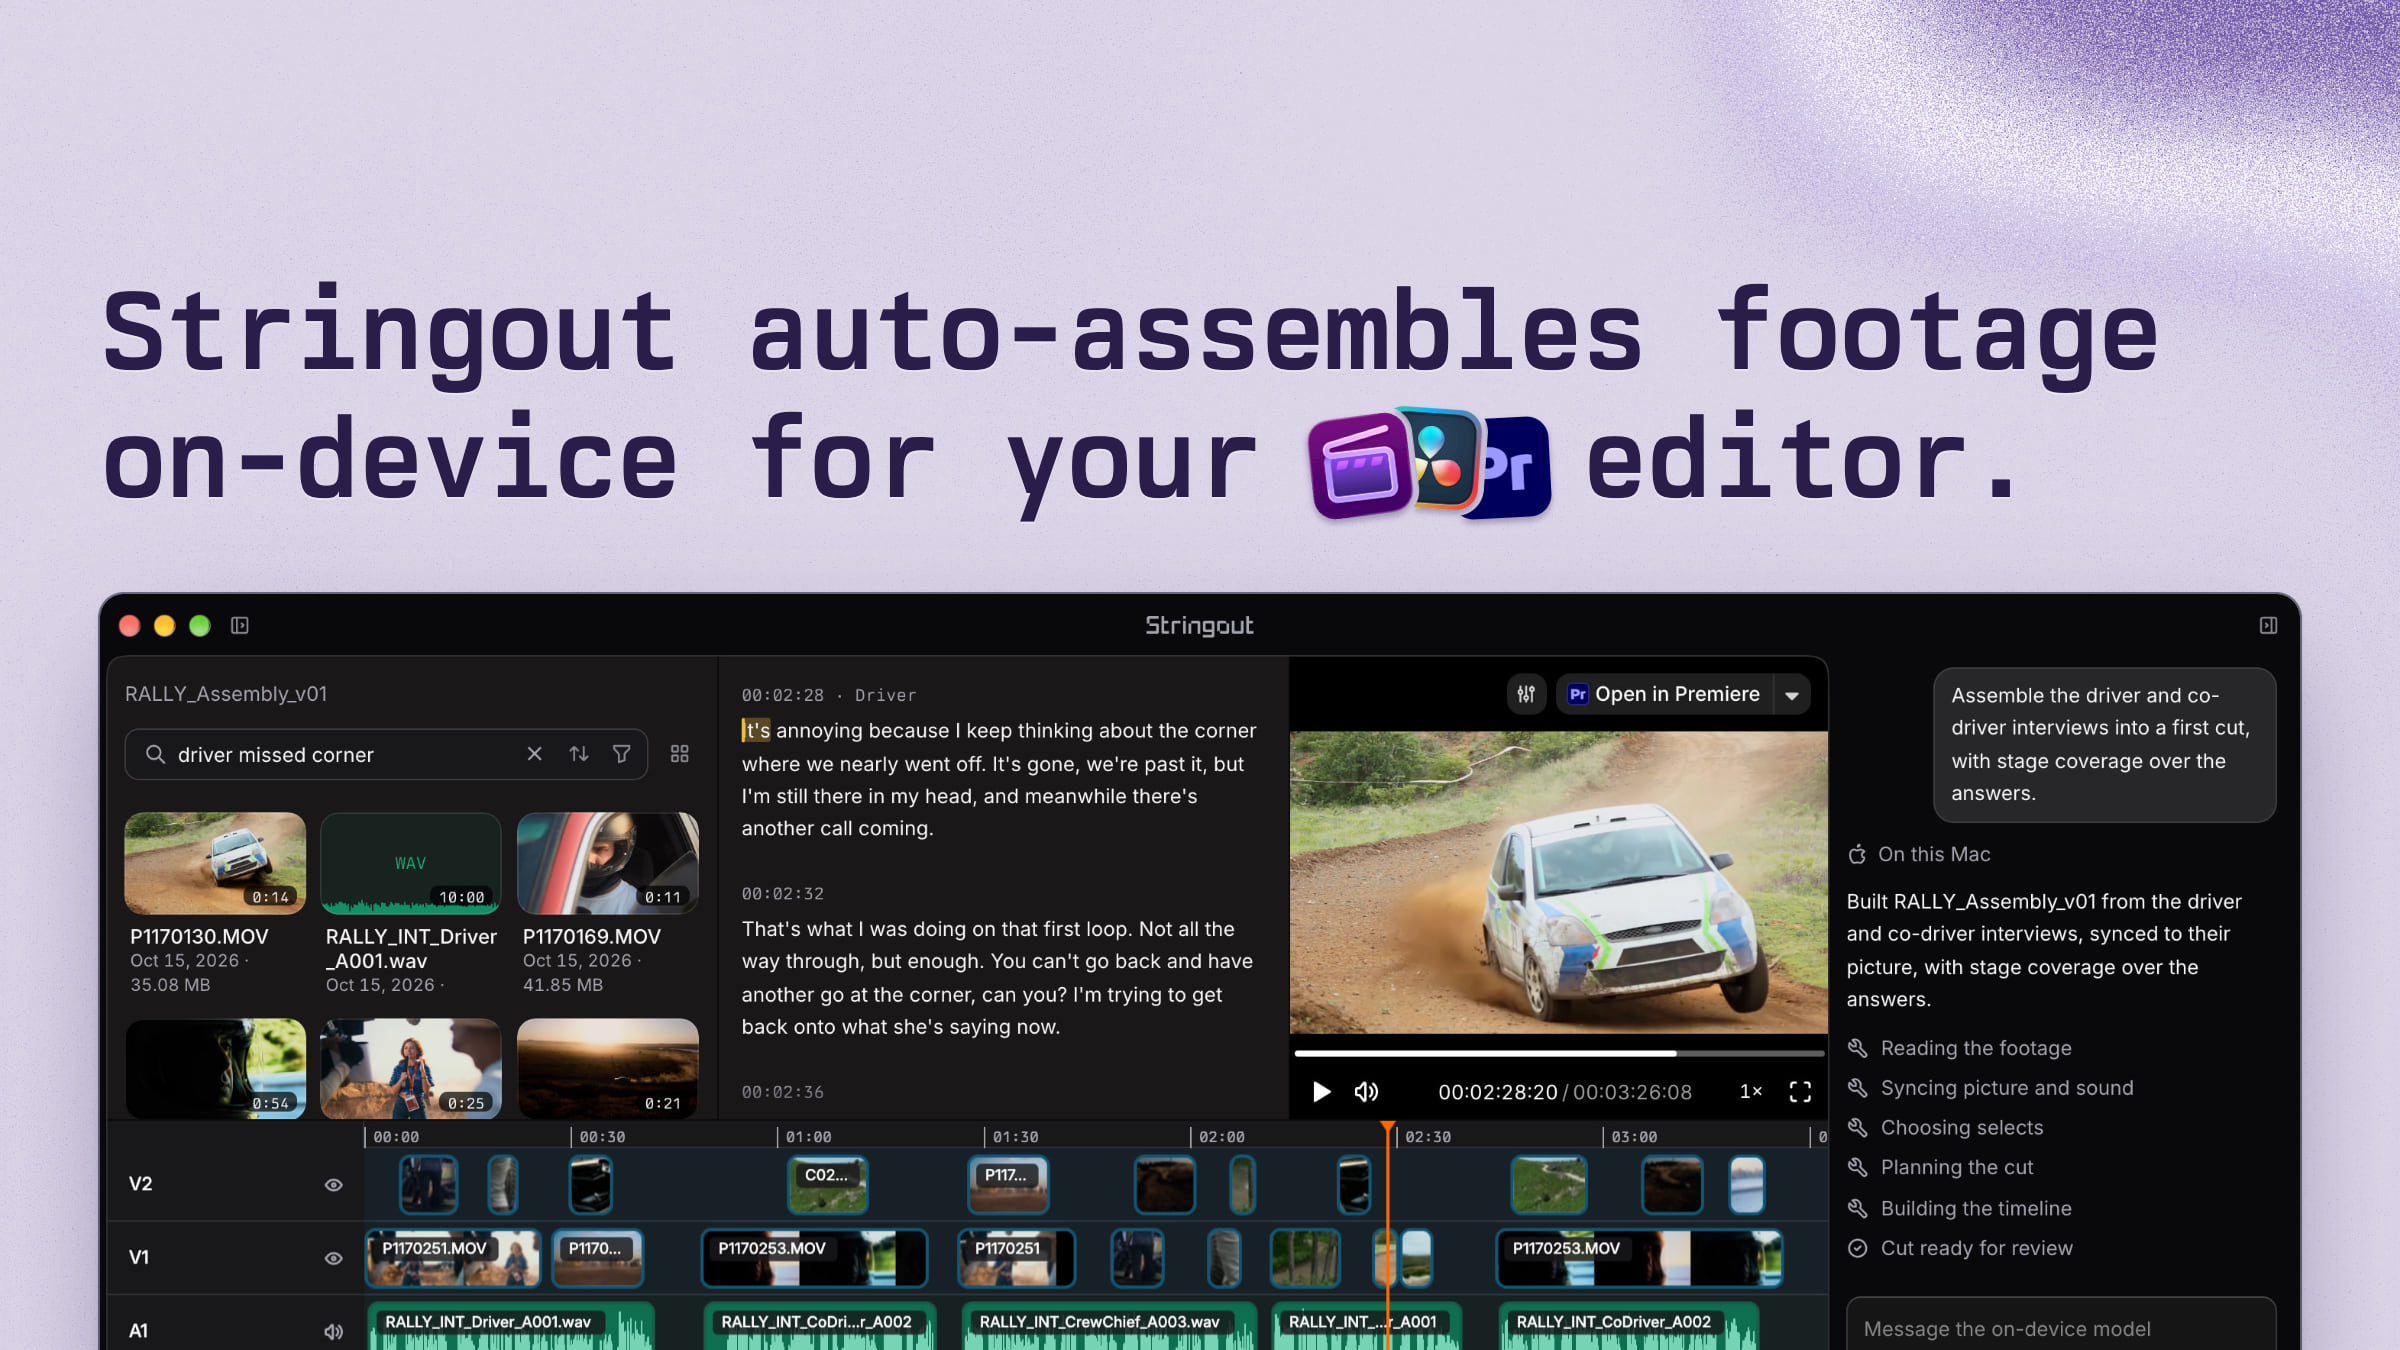
Task: Click the orange playhead marker on ruler
Action: (1388, 1128)
